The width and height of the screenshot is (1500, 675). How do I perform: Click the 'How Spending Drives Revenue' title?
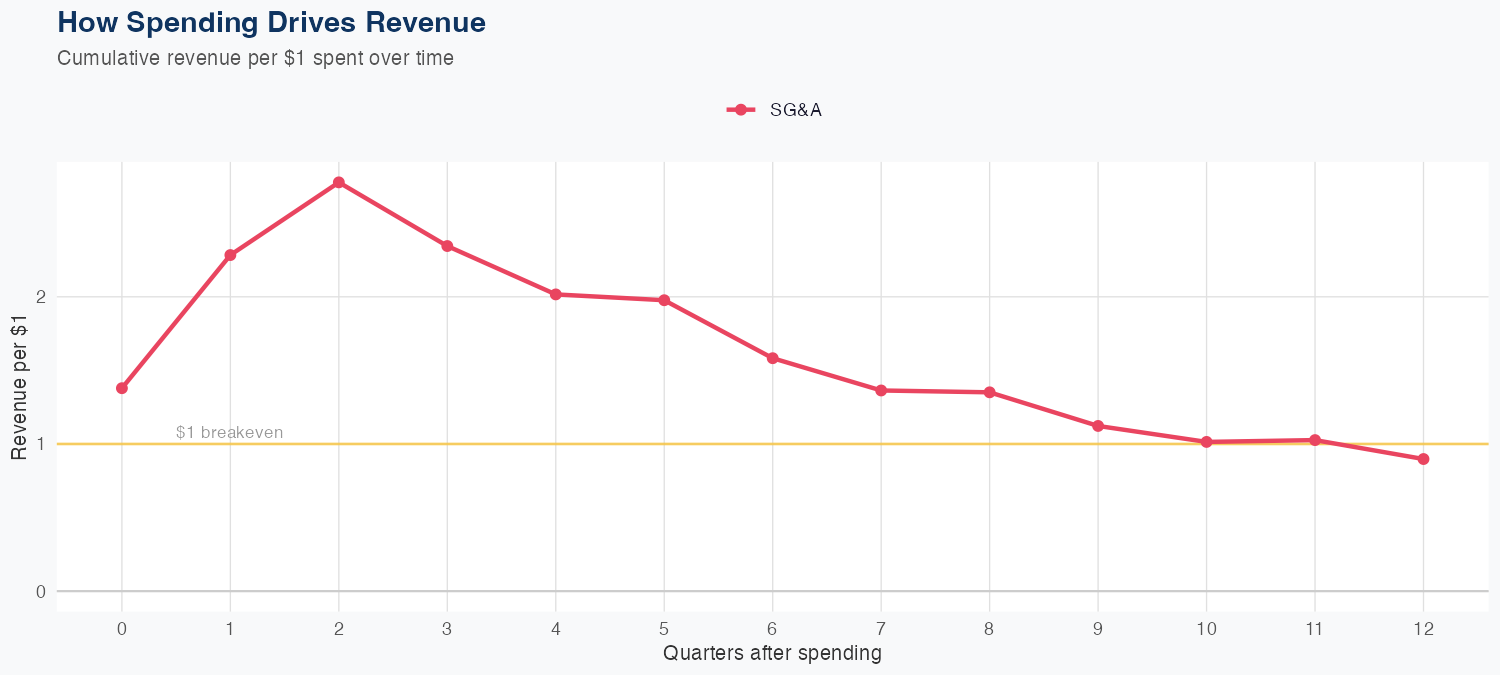click(272, 22)
